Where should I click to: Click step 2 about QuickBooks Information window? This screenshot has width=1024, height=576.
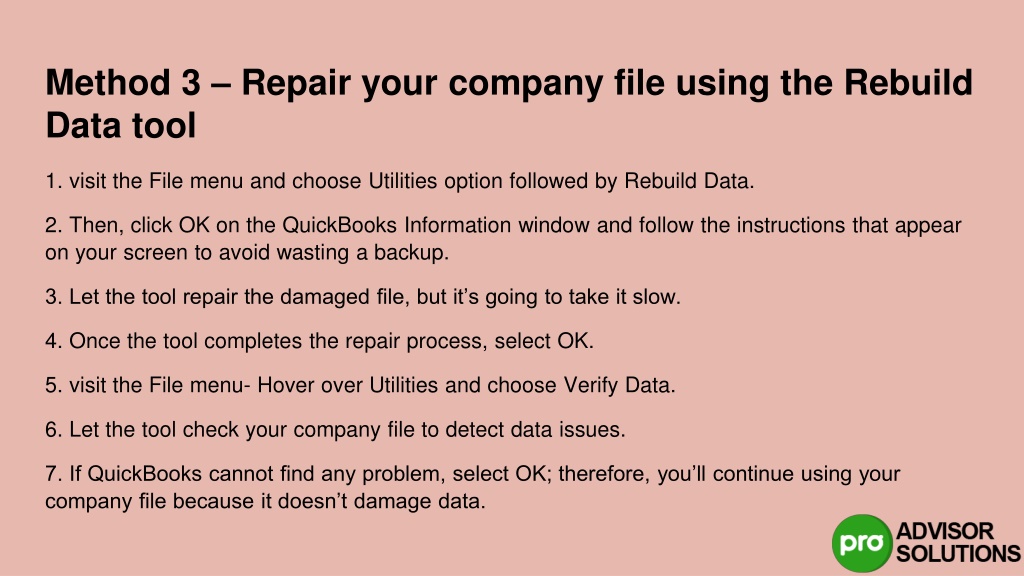[x=503, y=239]
